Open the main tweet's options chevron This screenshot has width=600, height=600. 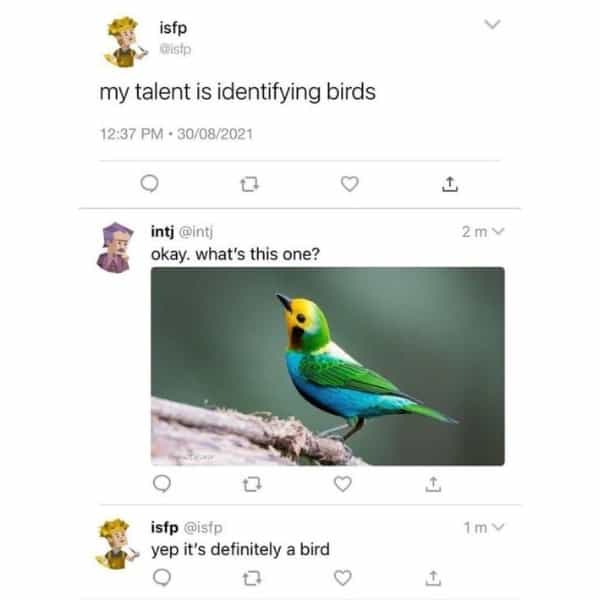tap(492, 24)
